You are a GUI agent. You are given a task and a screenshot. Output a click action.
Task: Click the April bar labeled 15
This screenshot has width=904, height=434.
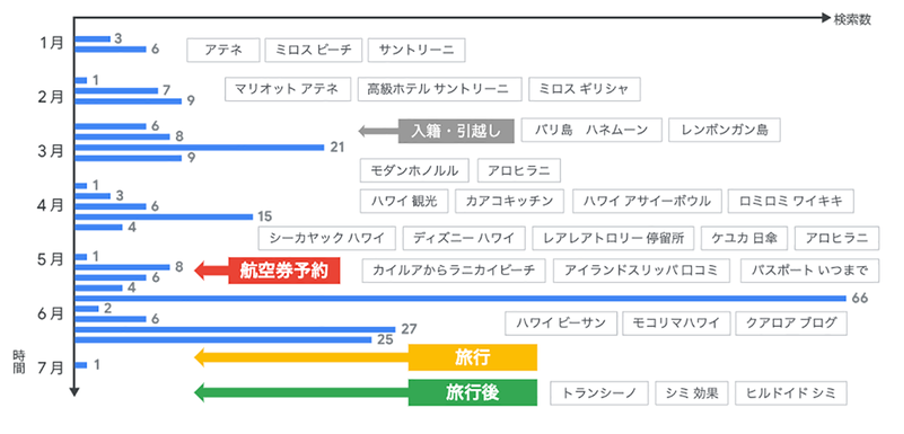164,216
